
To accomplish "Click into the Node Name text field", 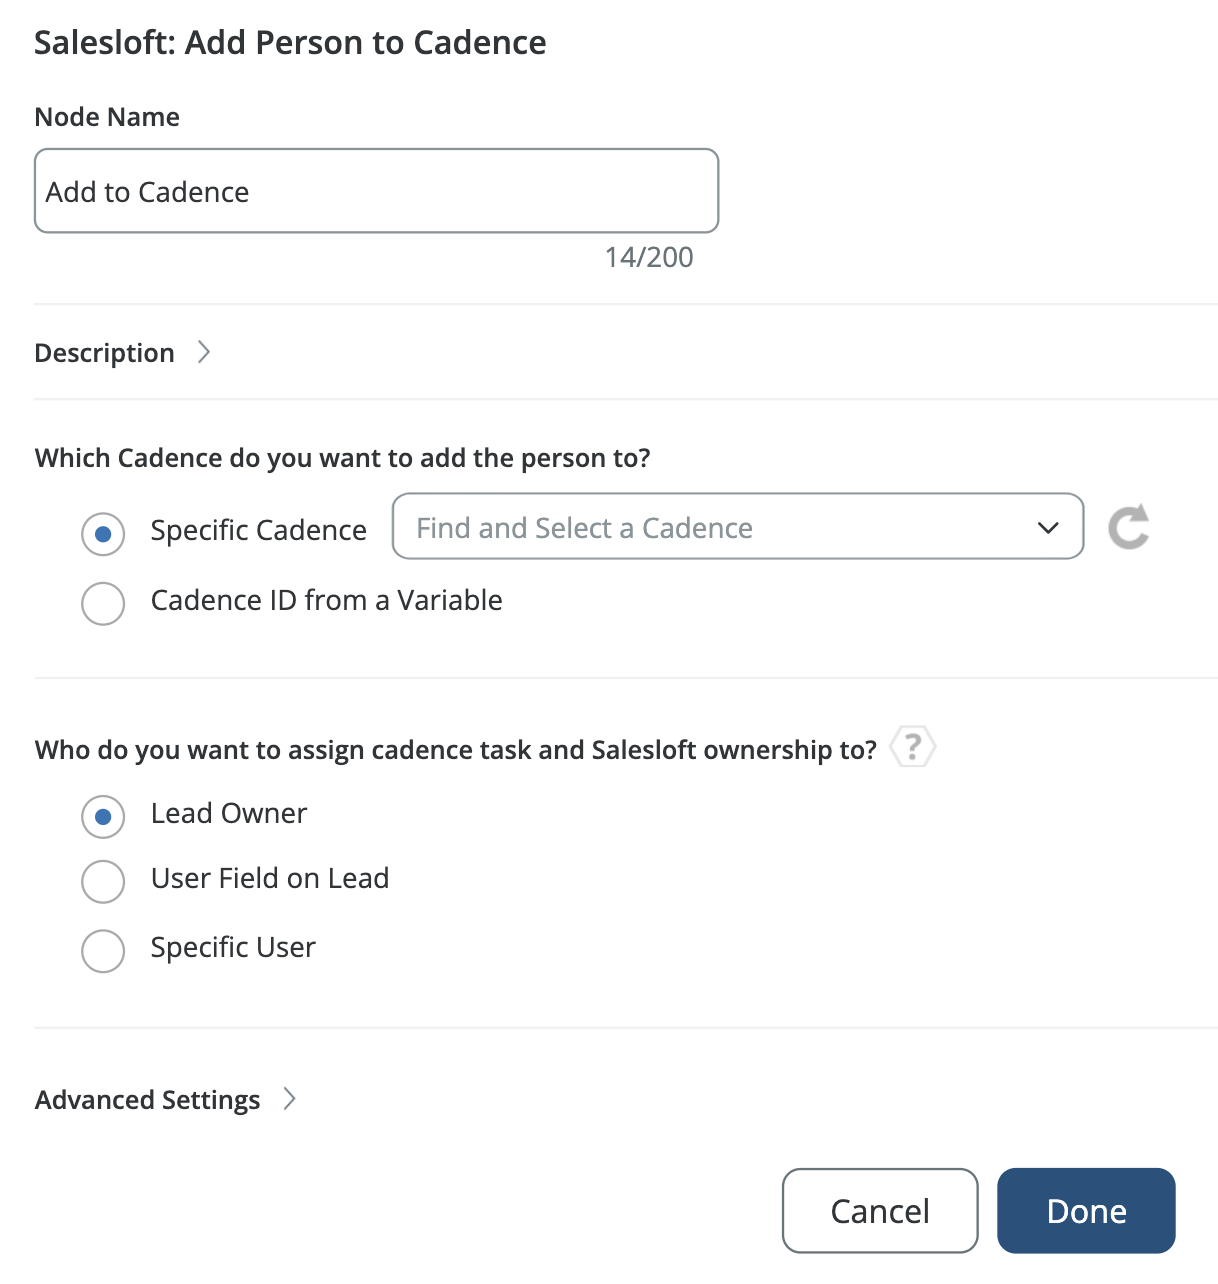I will [376, 191].
